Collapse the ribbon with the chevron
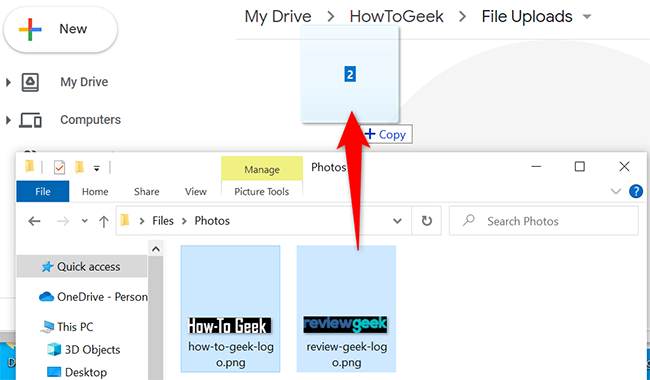Screen dimensions: 650x380 click(616, 191)
